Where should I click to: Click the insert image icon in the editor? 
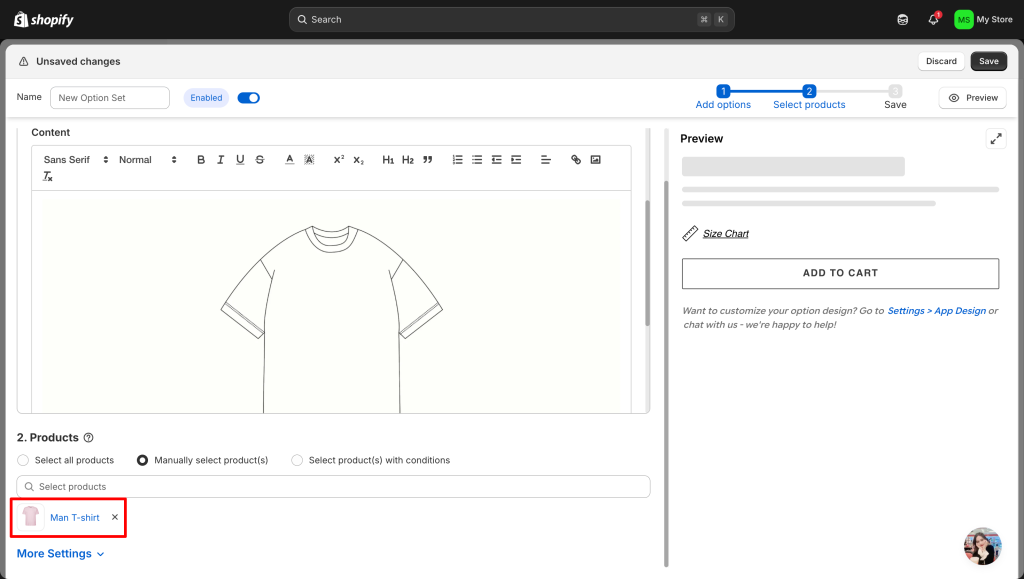coord(596,160)
